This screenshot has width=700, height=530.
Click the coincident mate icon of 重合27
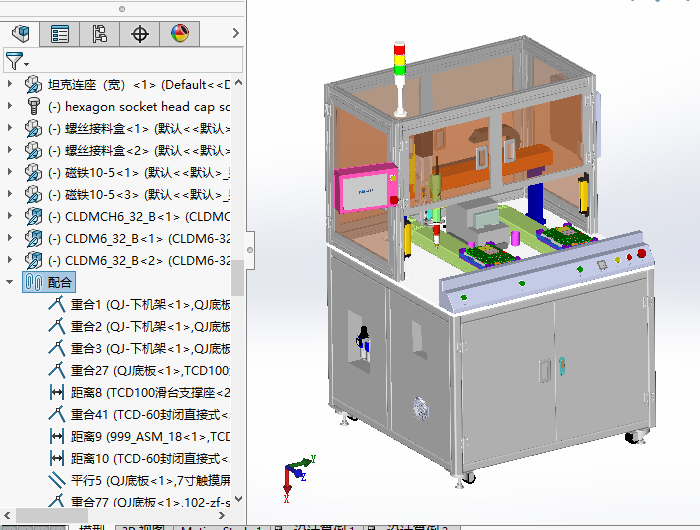coord(57,370)
